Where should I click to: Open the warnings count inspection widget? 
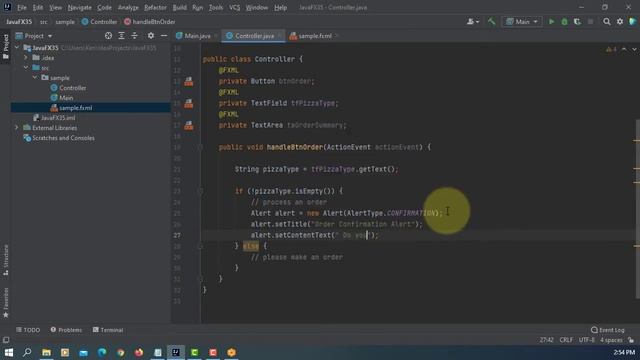pos(611,49)
